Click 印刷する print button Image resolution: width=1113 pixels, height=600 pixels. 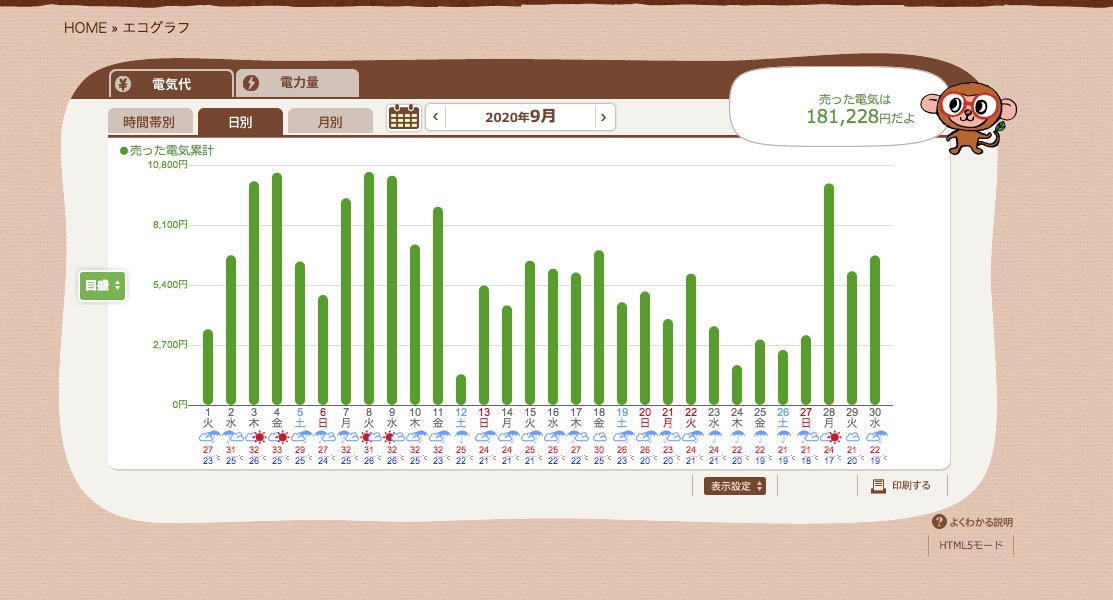[x=903, y=486]
